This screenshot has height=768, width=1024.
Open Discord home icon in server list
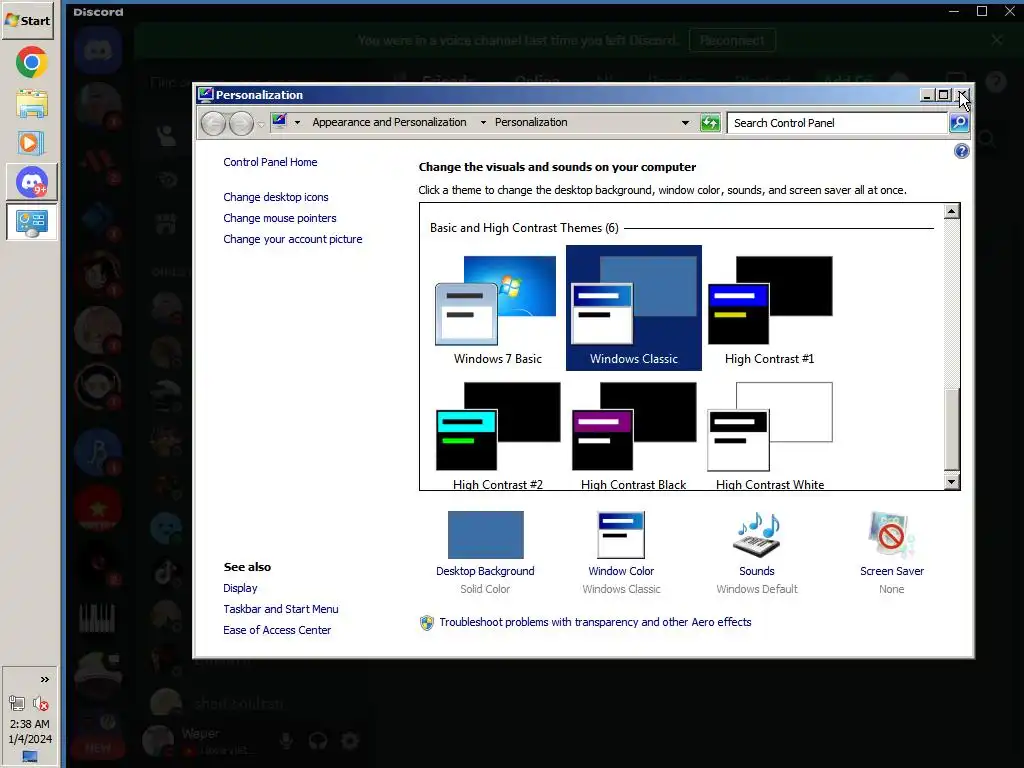pos(98,51)
